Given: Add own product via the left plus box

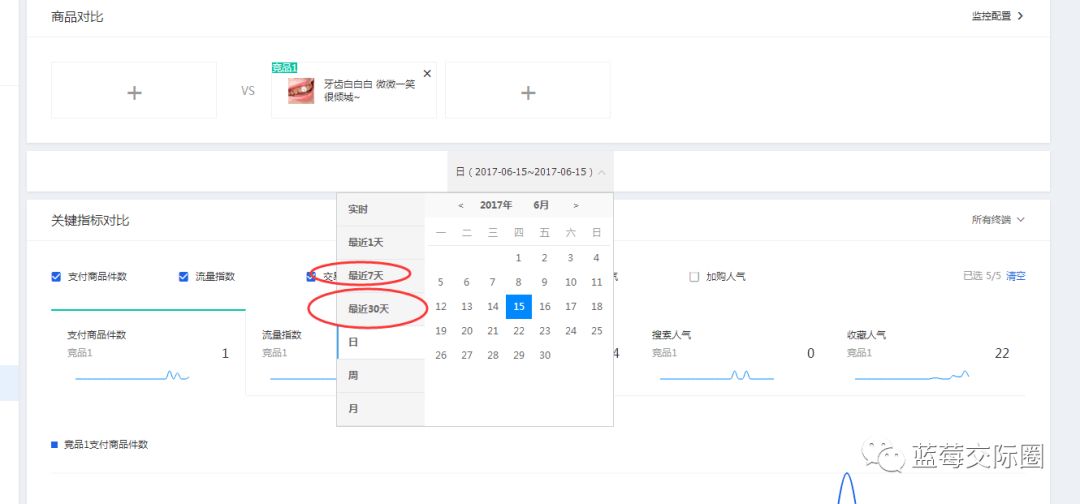Looking at the screenshot, I should pyautogui.click(x=134, y=90).
